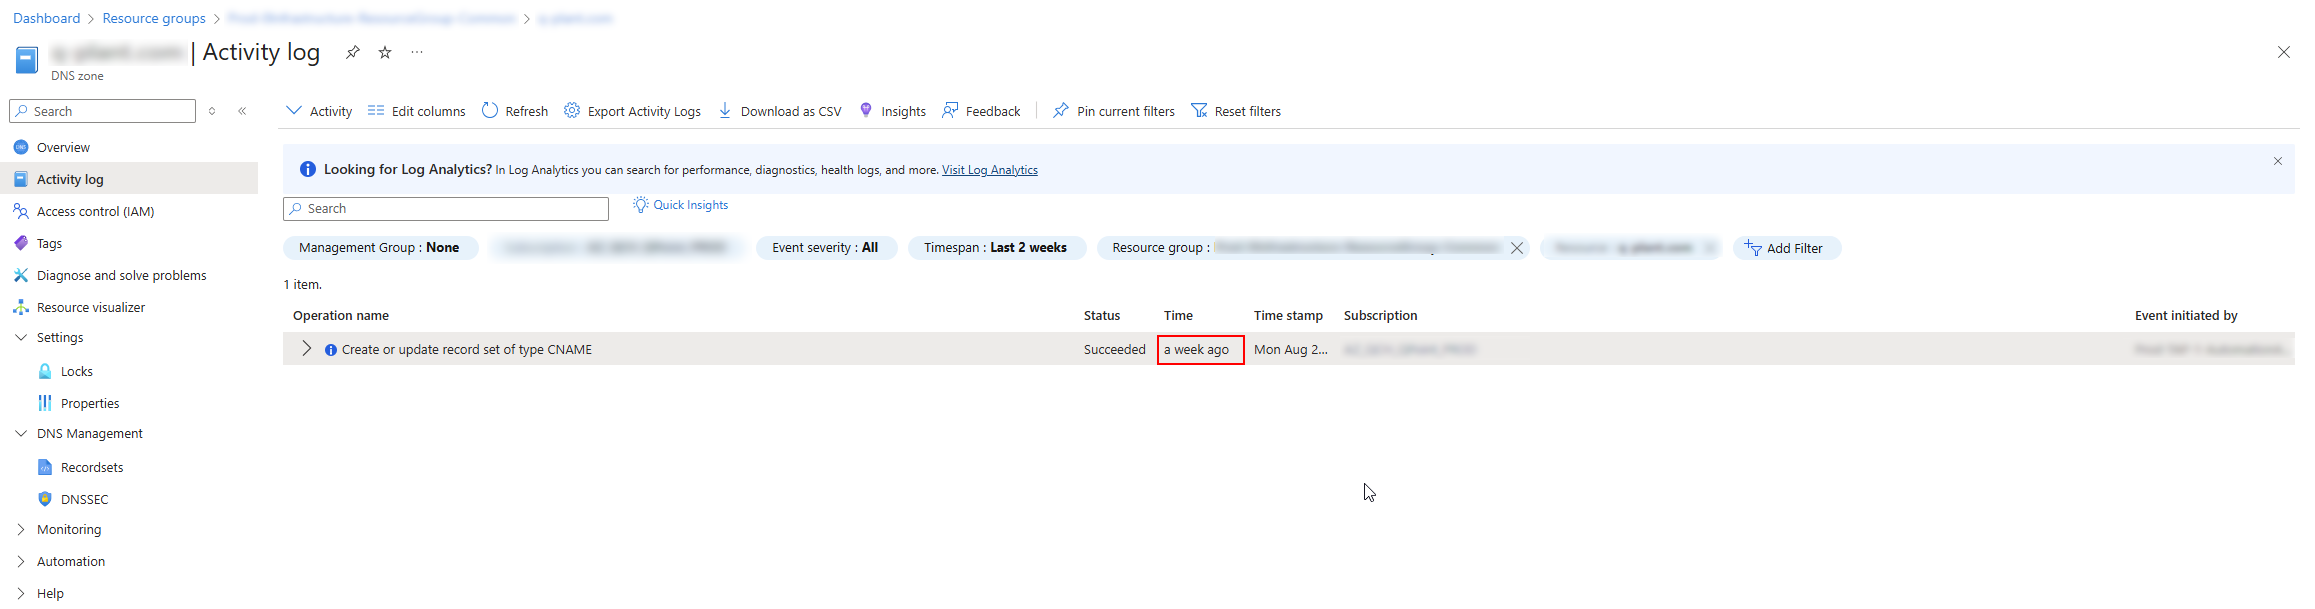
Task: Click Reset filters
Action: (1236, 111)
